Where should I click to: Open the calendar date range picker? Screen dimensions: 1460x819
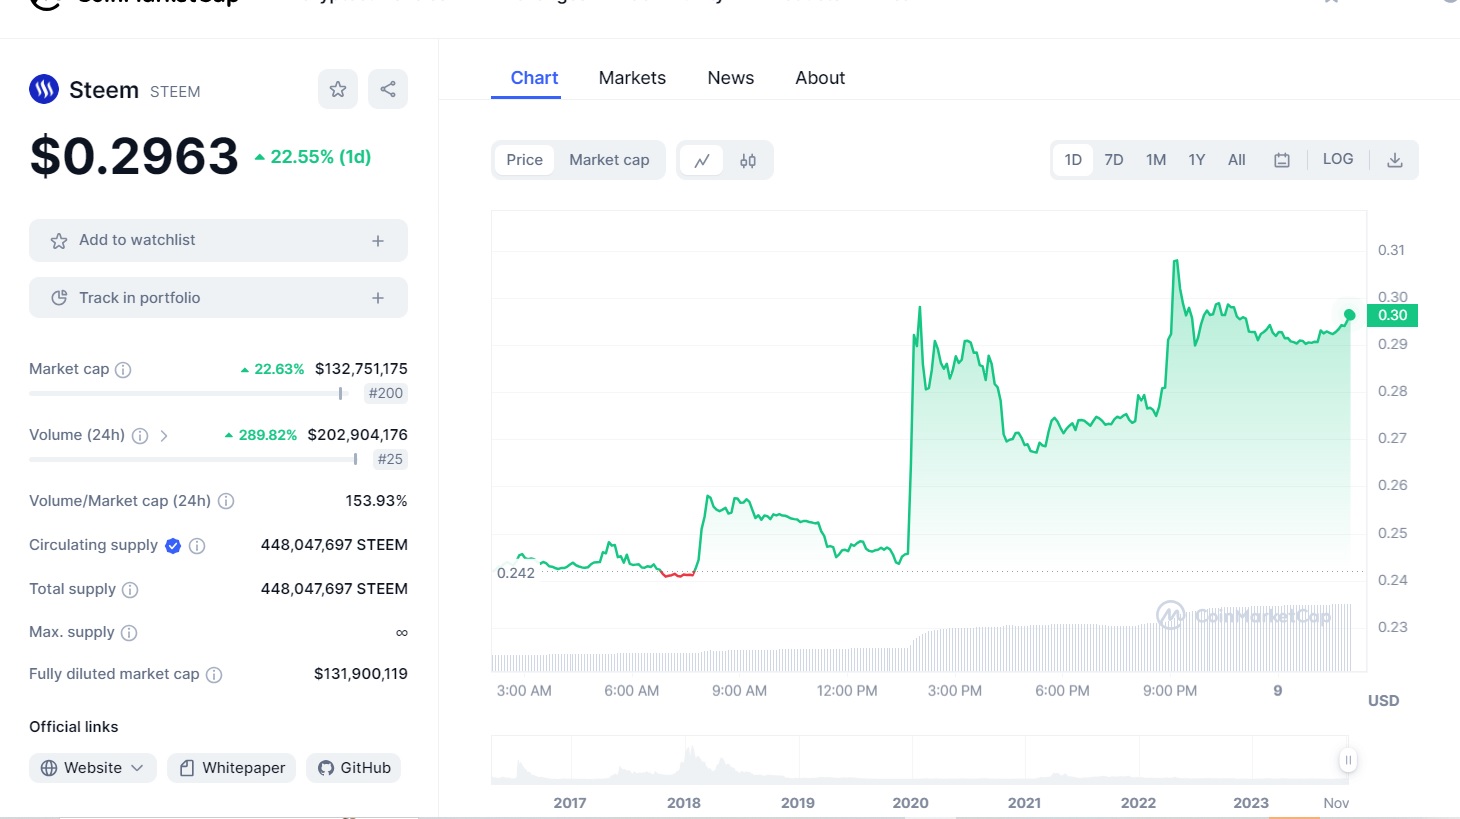[x=1282, y=160]
